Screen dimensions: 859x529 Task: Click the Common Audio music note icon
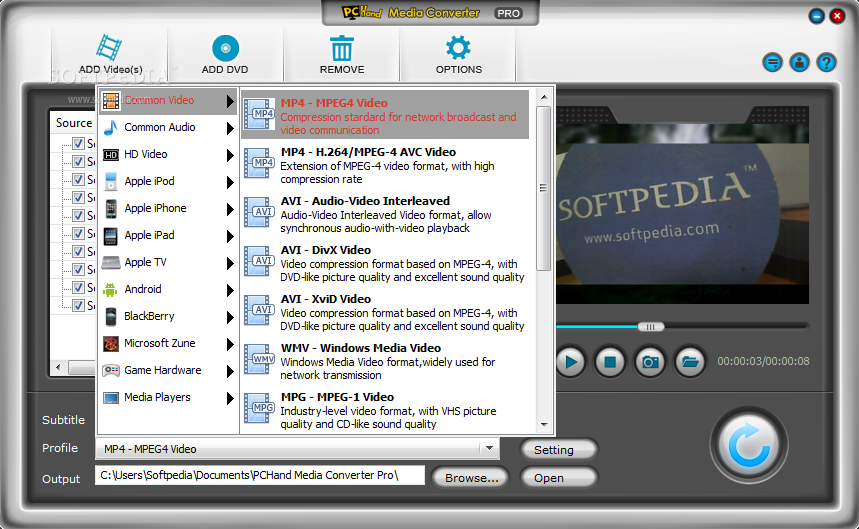pyautogui.click(x=111, y=128)
